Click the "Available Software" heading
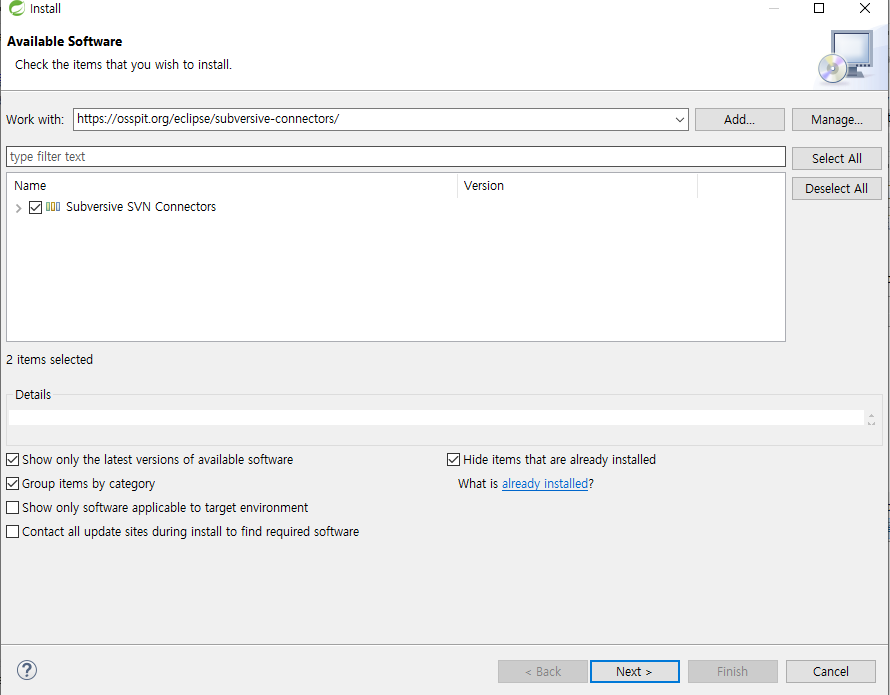This screenshot has height=695, width=890. click(65, 41)
